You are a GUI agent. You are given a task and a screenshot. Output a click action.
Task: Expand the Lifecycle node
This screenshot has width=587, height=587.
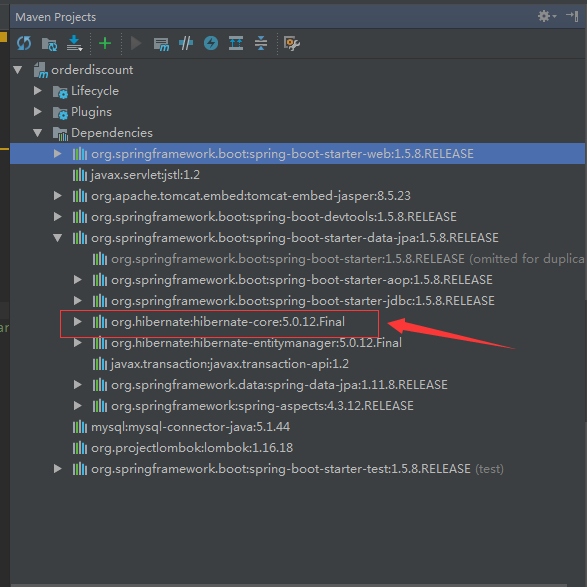click(x=37, y=91)
